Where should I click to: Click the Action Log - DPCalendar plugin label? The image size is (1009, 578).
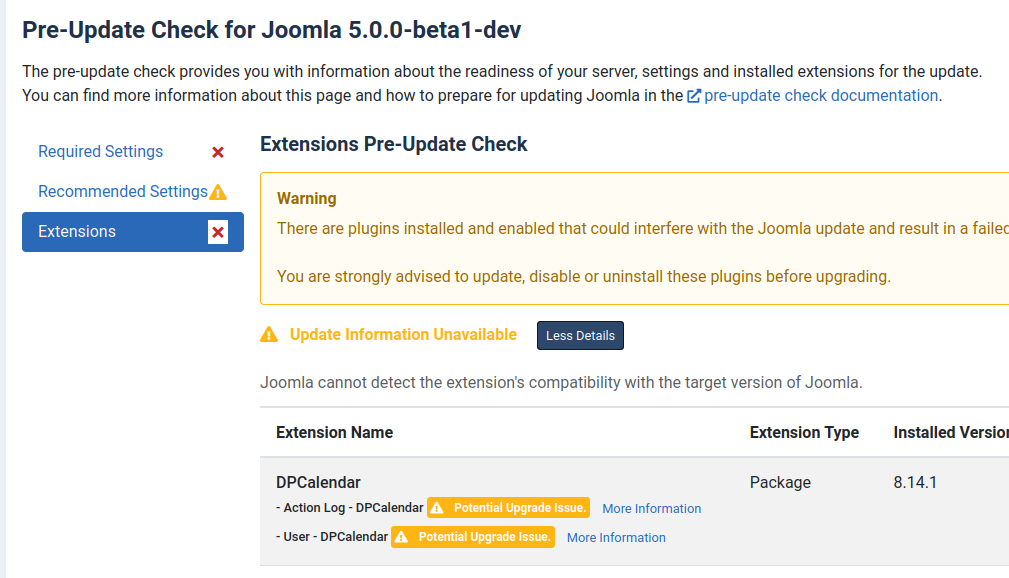click(349, 508)
